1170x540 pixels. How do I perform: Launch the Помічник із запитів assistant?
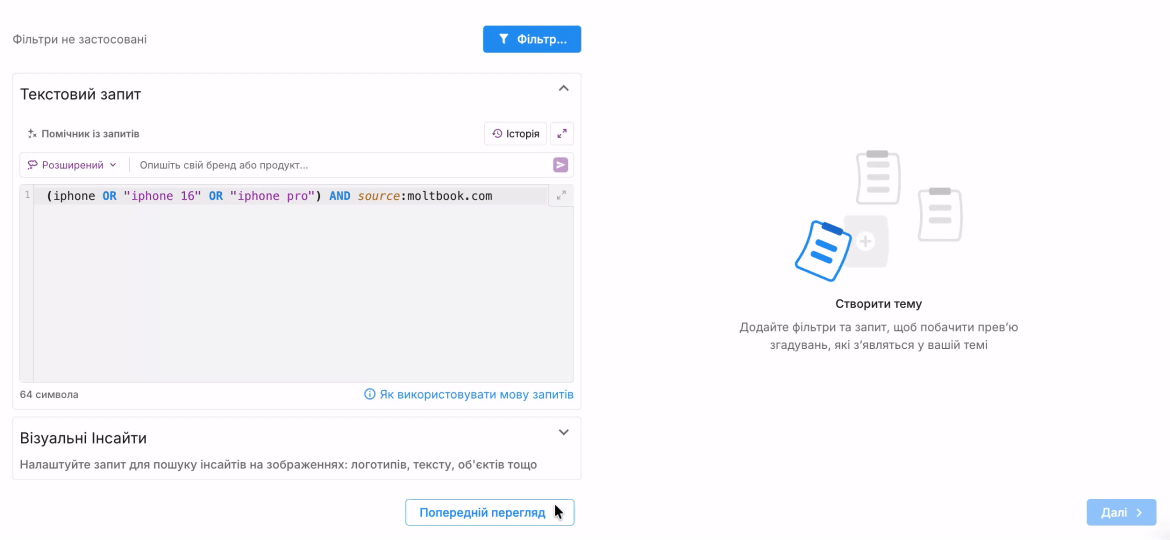(x=83, y=134)
